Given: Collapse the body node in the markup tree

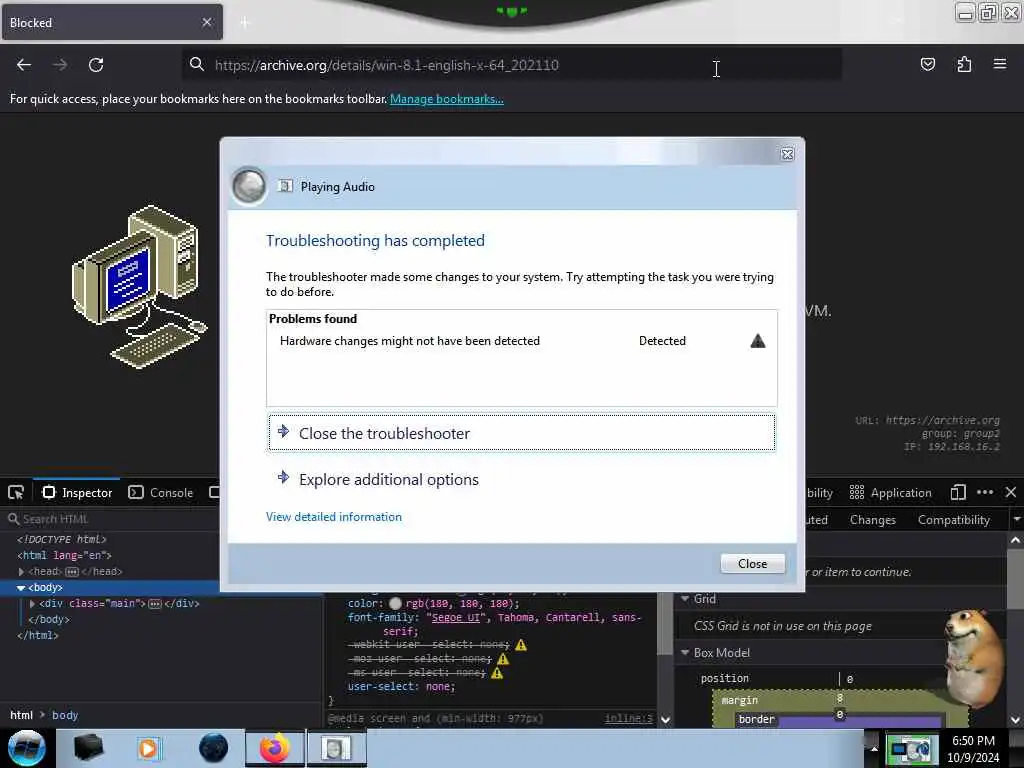Looking at the screenshot, I should [x=21, y=588].
